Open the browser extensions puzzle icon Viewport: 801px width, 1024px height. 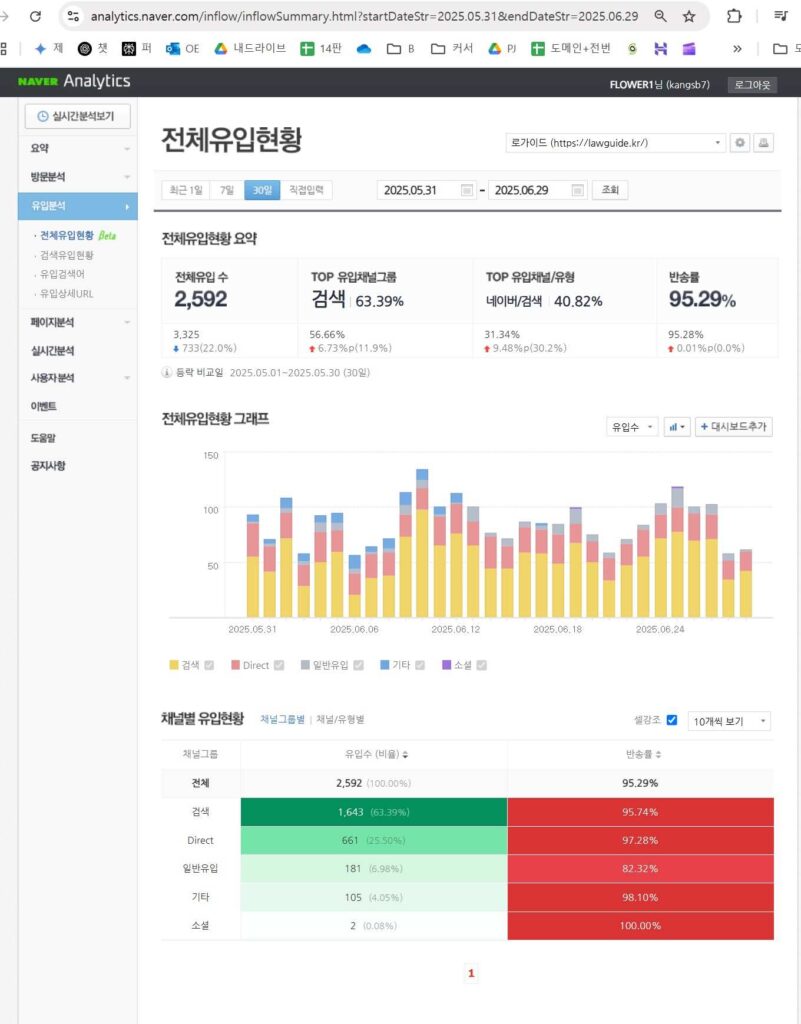point(734,16)
